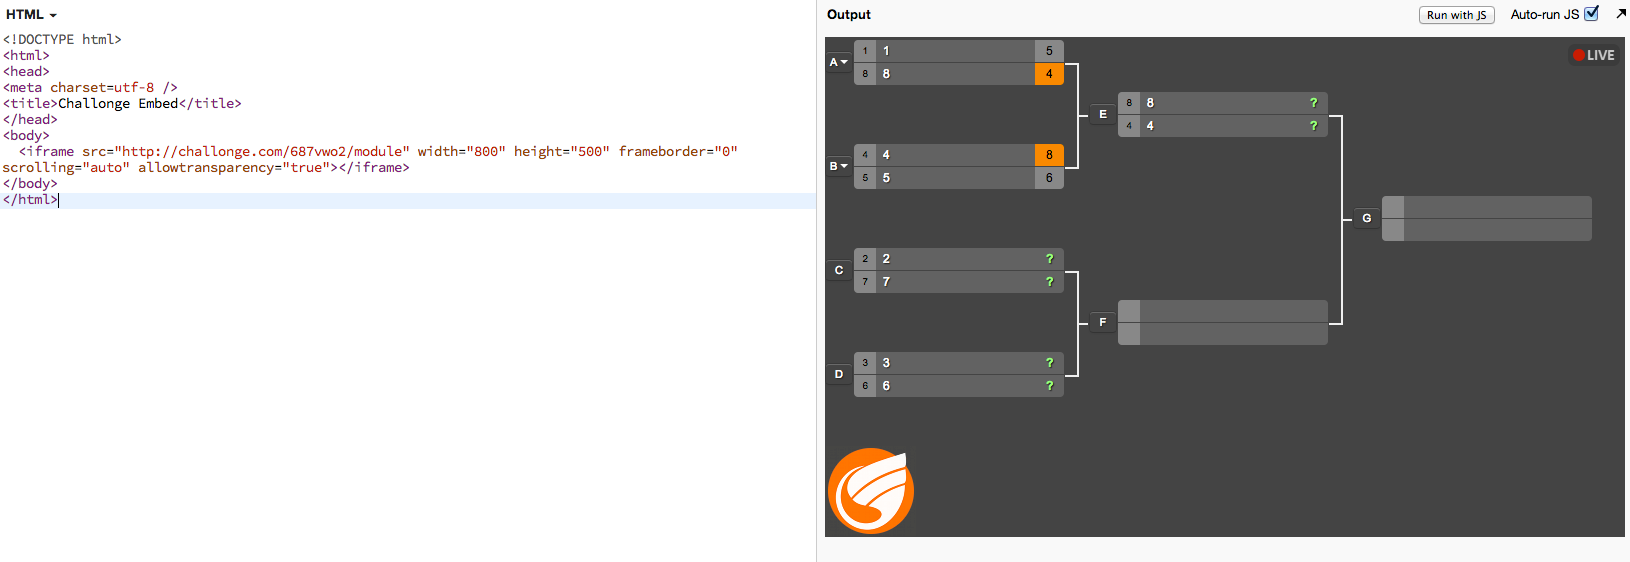Click the orange score 8 in match B
The width and height of the screenshot is (1630, 562).
coord(1049,155)
